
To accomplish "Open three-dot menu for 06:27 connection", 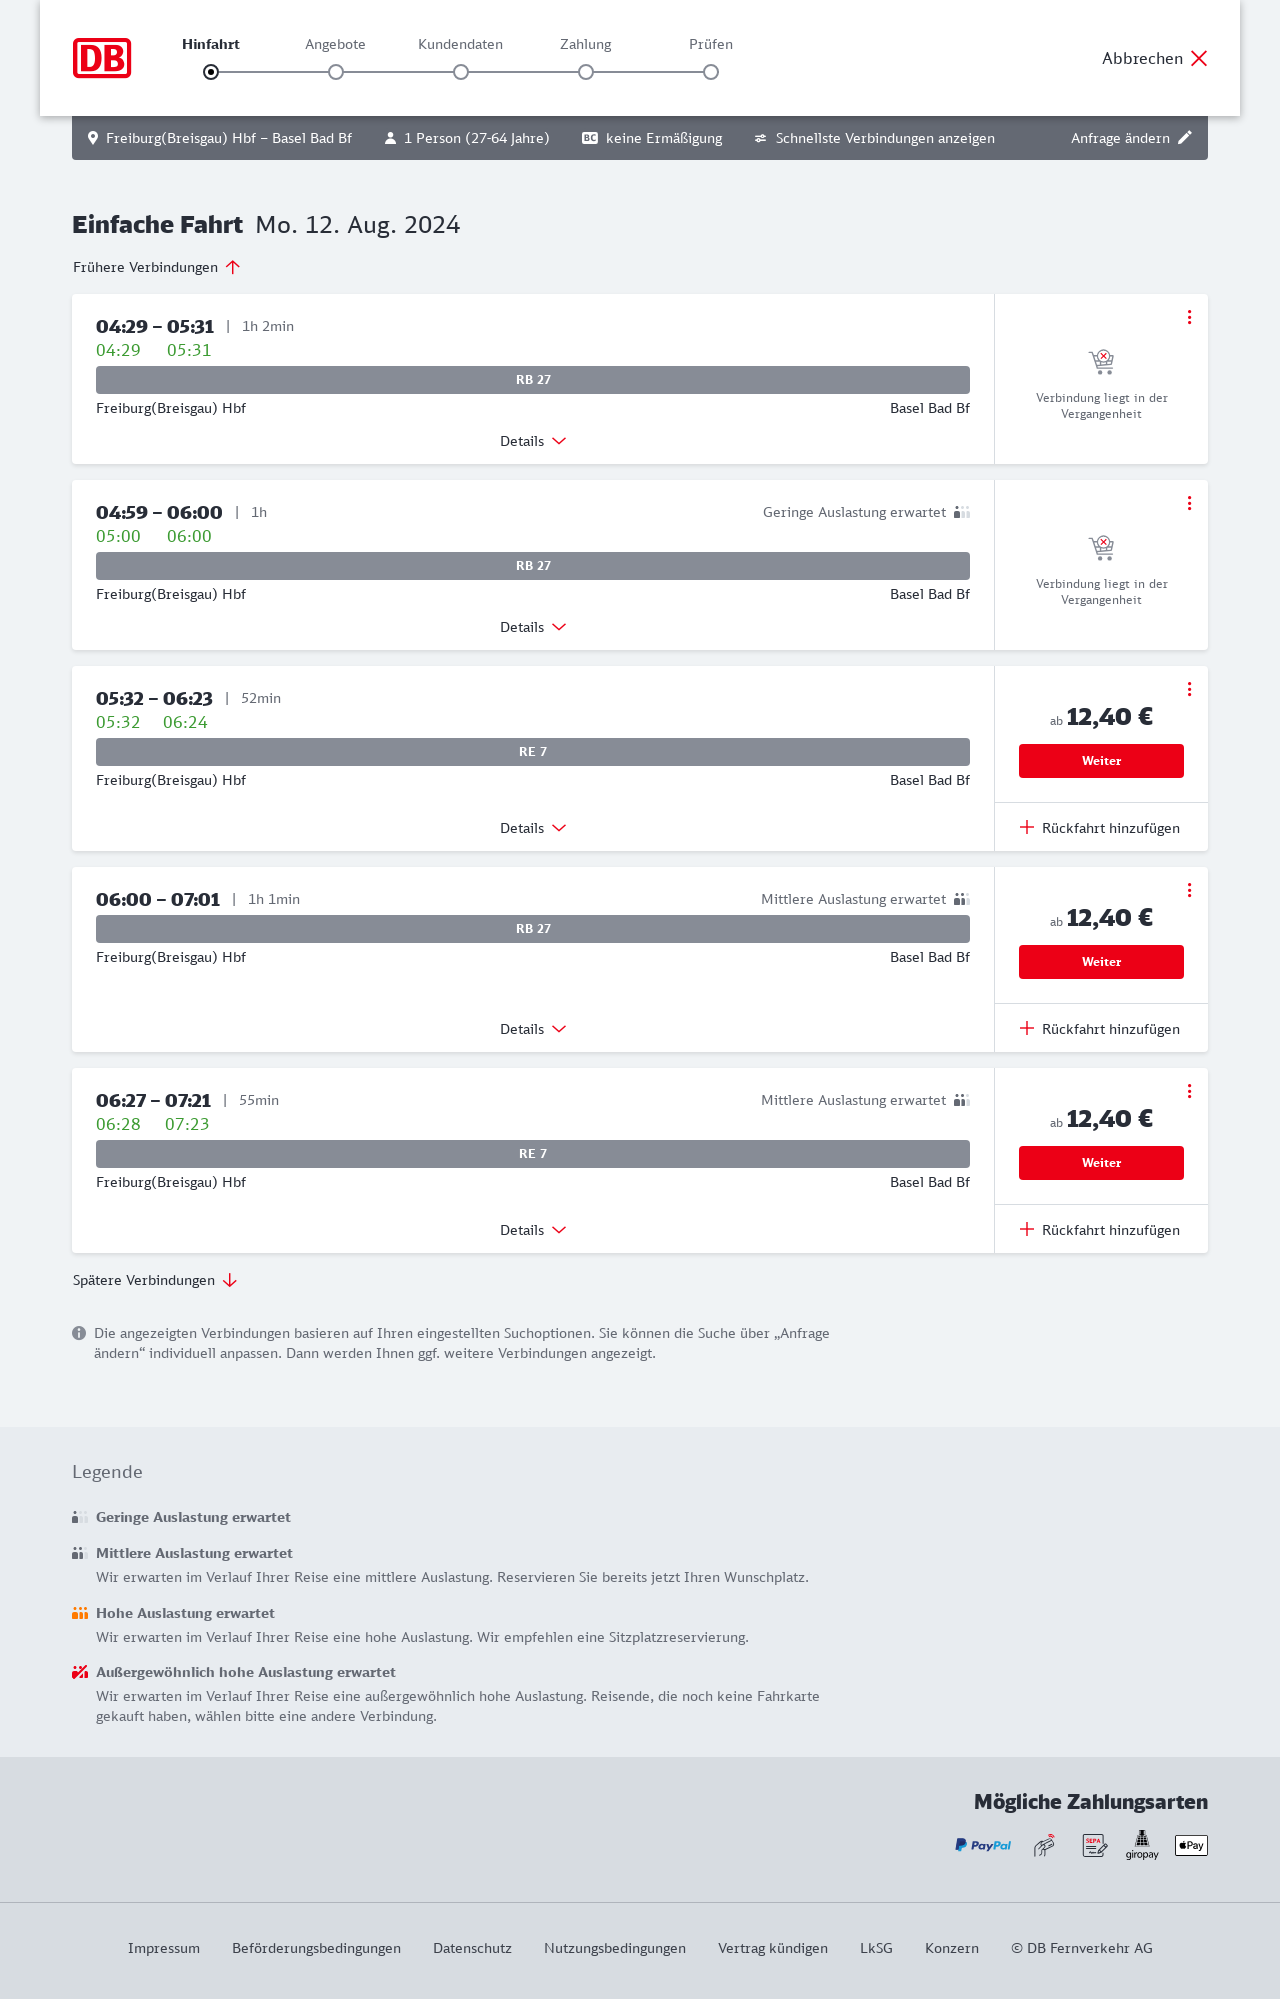I will click(1189, 1091).
